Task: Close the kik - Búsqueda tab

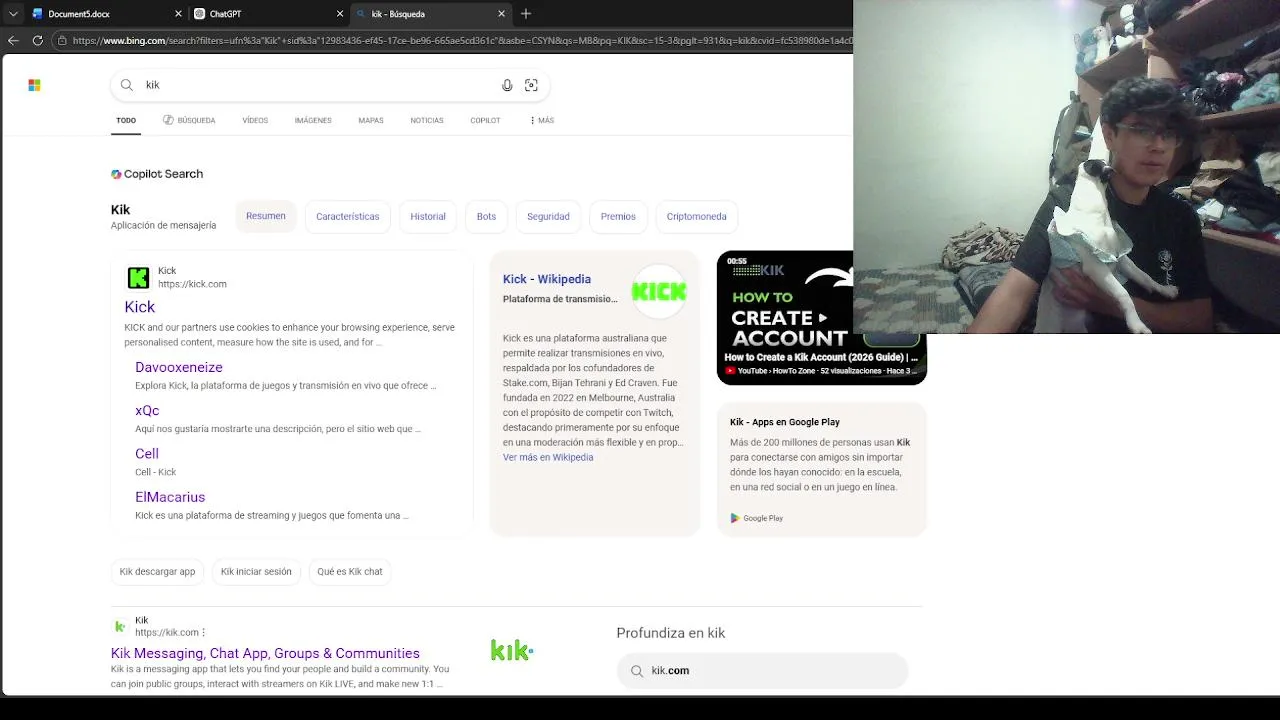Action: click(502, 14)
